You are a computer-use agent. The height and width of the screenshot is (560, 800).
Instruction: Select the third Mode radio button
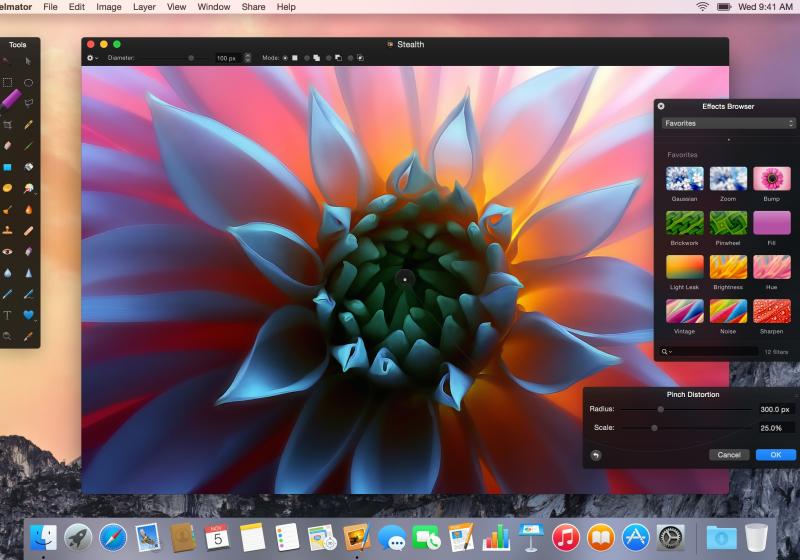pyautogui.click(x=328, y=58)
